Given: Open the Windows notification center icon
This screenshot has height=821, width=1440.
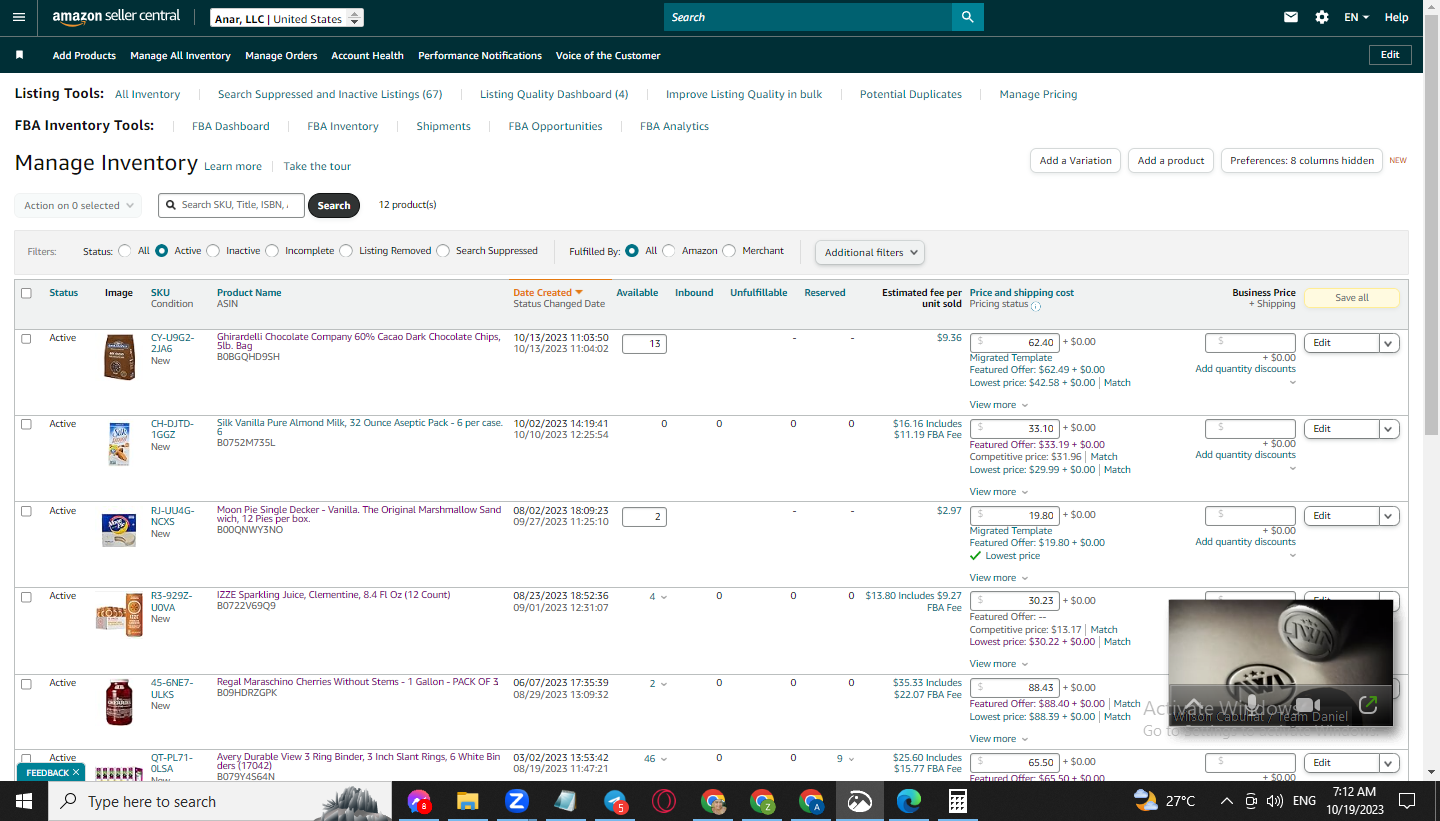Looking at the screenshot, I should point(1407,801).
